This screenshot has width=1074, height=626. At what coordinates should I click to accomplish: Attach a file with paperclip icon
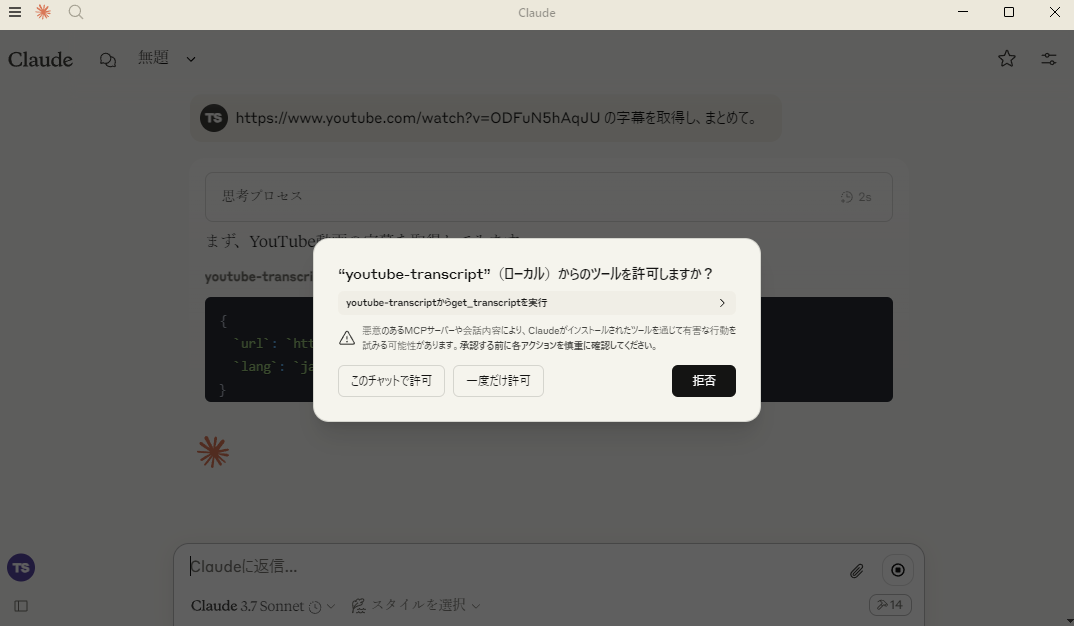pyautogui.click(x=856, y=571)
